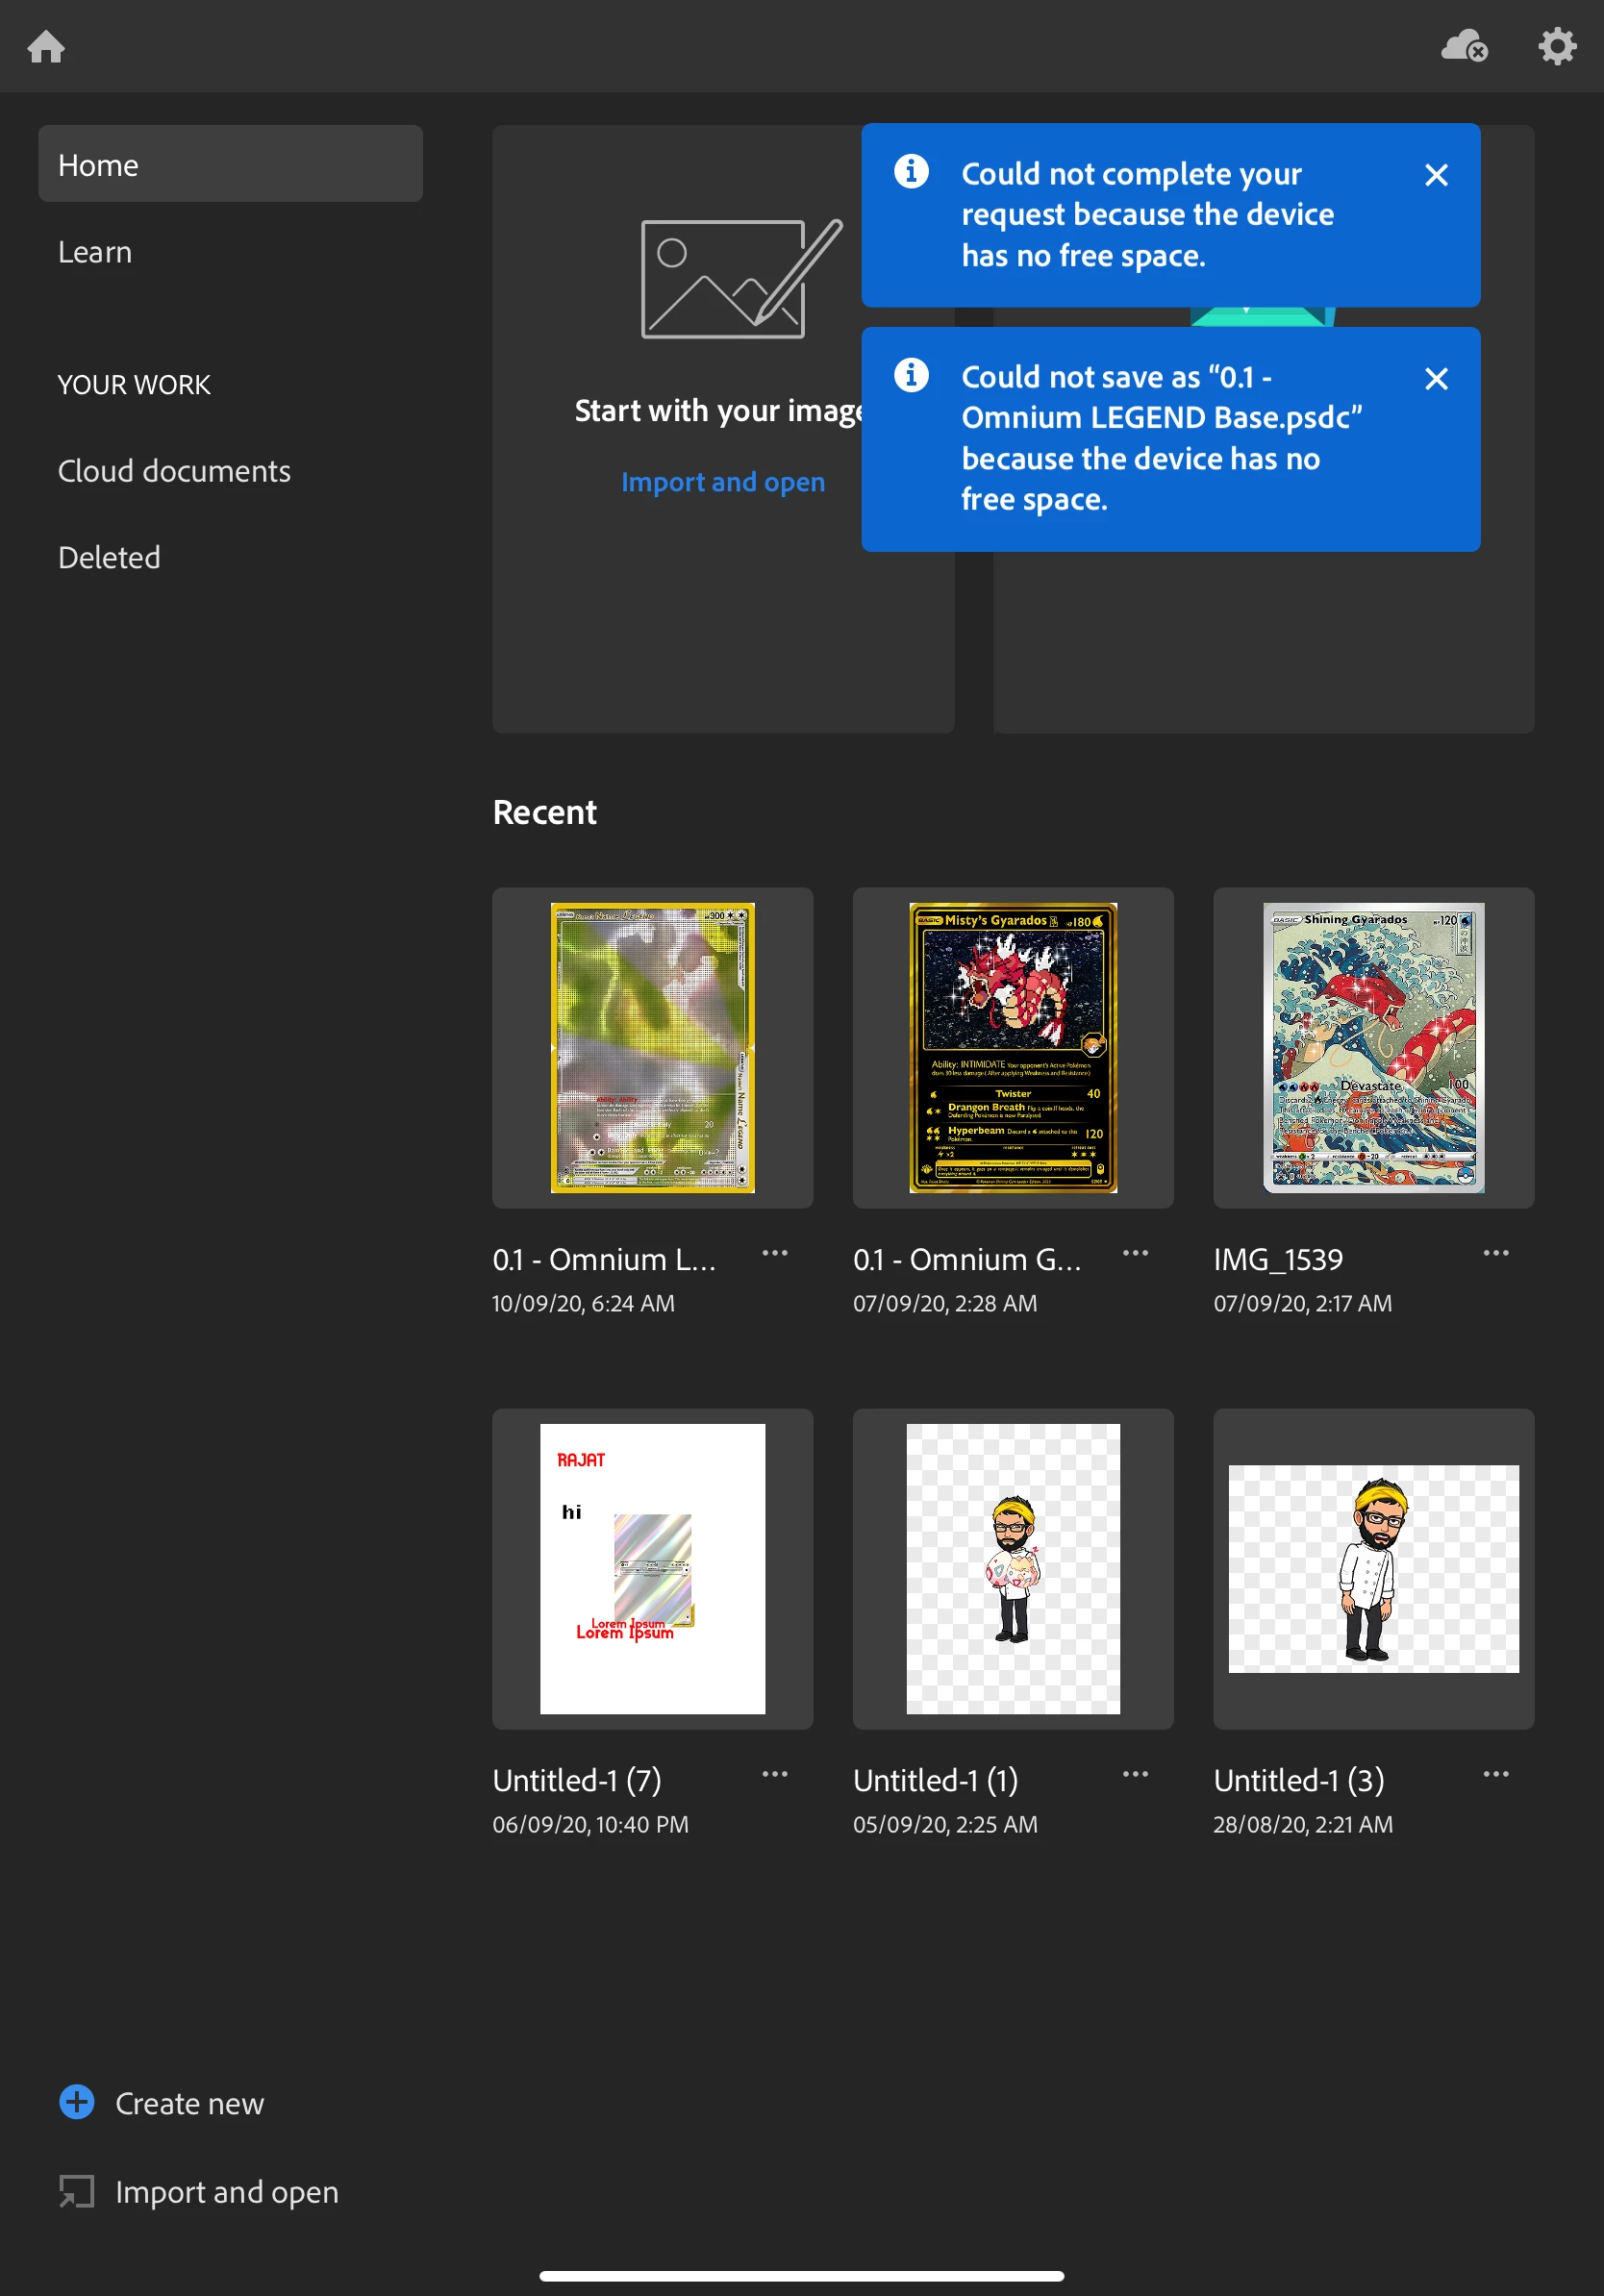1604x2296 pixels.
Task: Click Create new label in sidebar
Action: tap(190, 2103)
